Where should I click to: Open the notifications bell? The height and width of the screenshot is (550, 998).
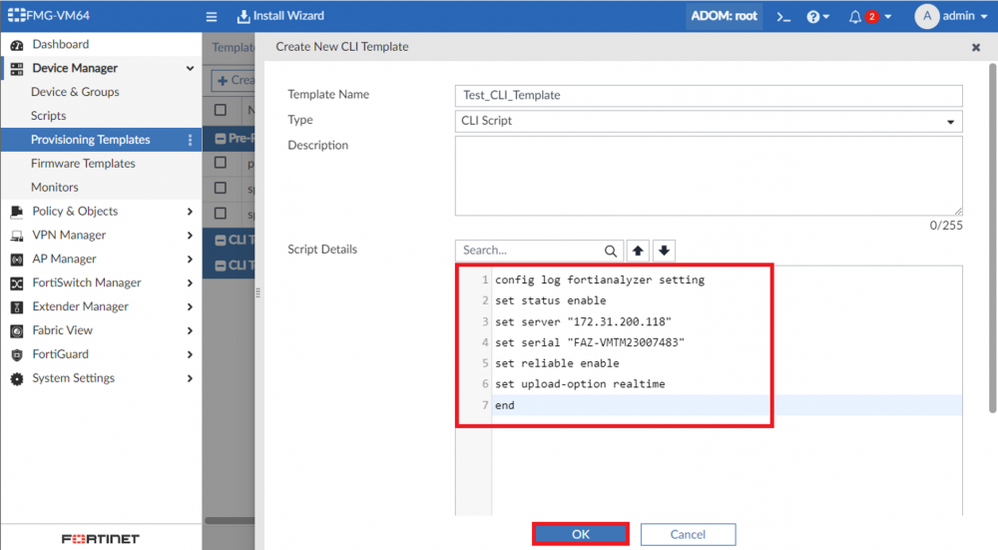click(x=855, y=17)
